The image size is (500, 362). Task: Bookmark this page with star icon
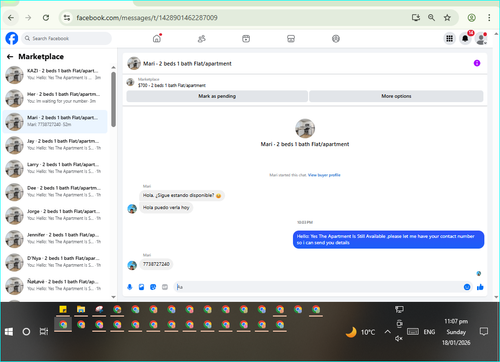[x=447, y=18]
